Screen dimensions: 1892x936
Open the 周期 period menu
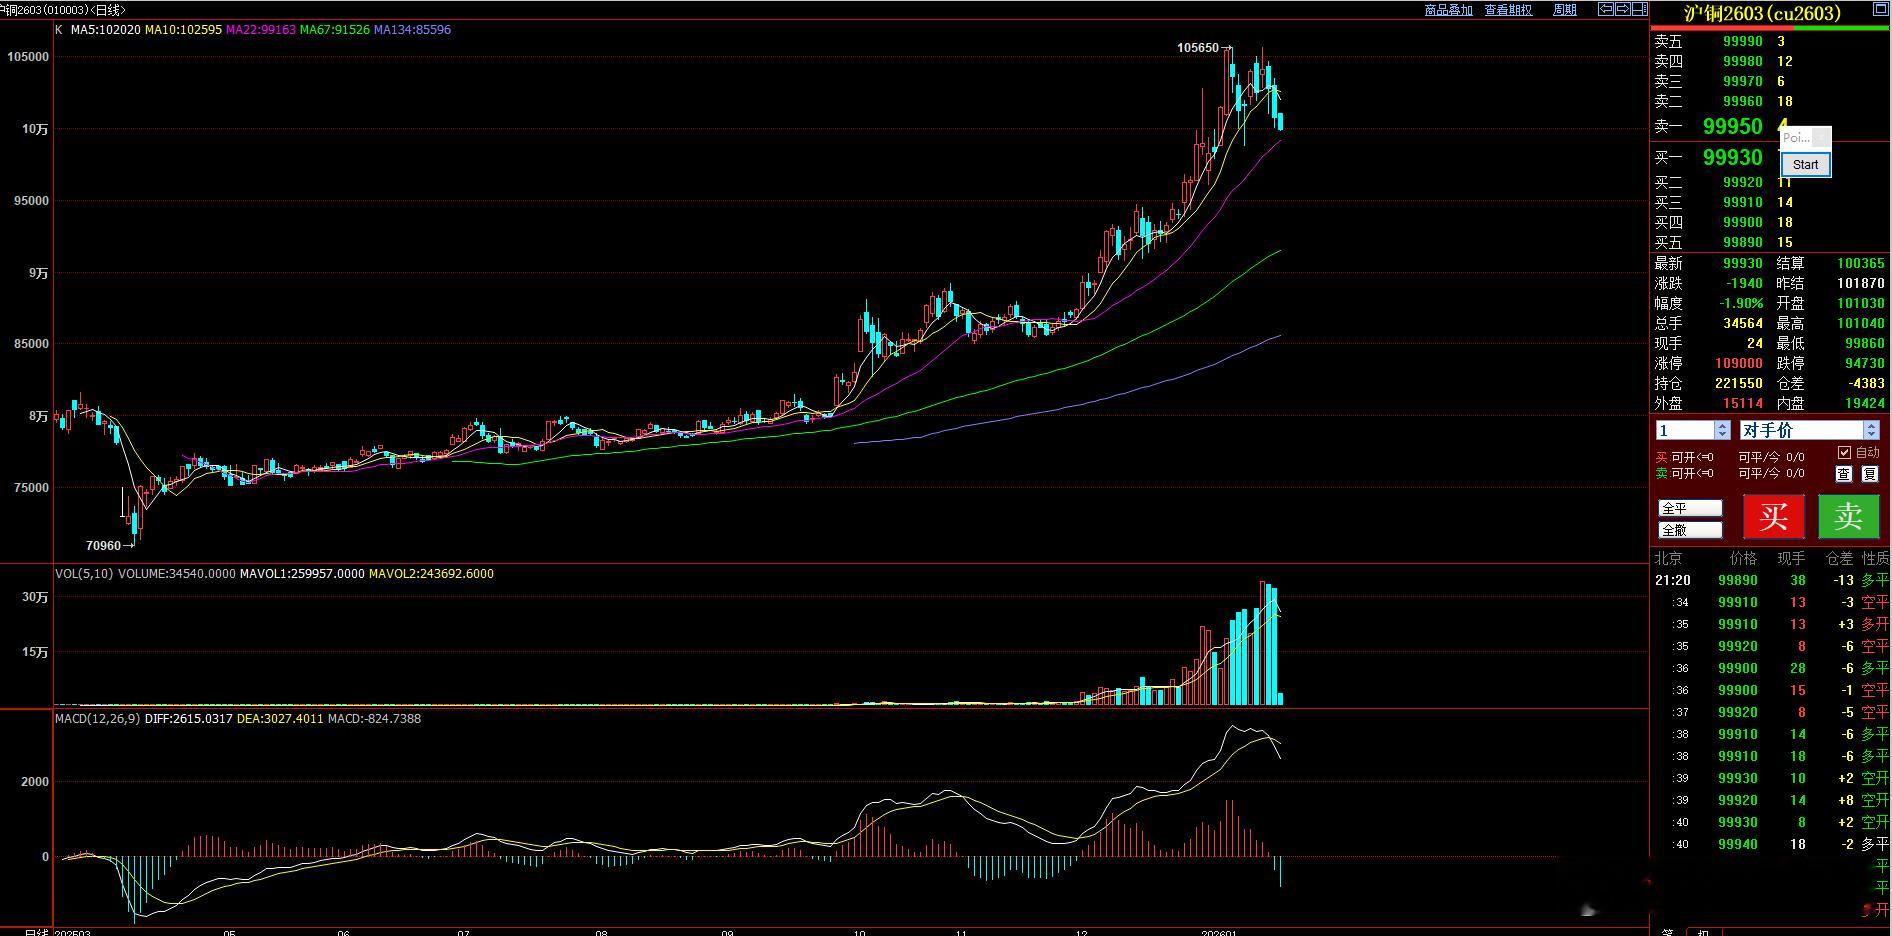pyautogui.click(x=1564, y=10)
